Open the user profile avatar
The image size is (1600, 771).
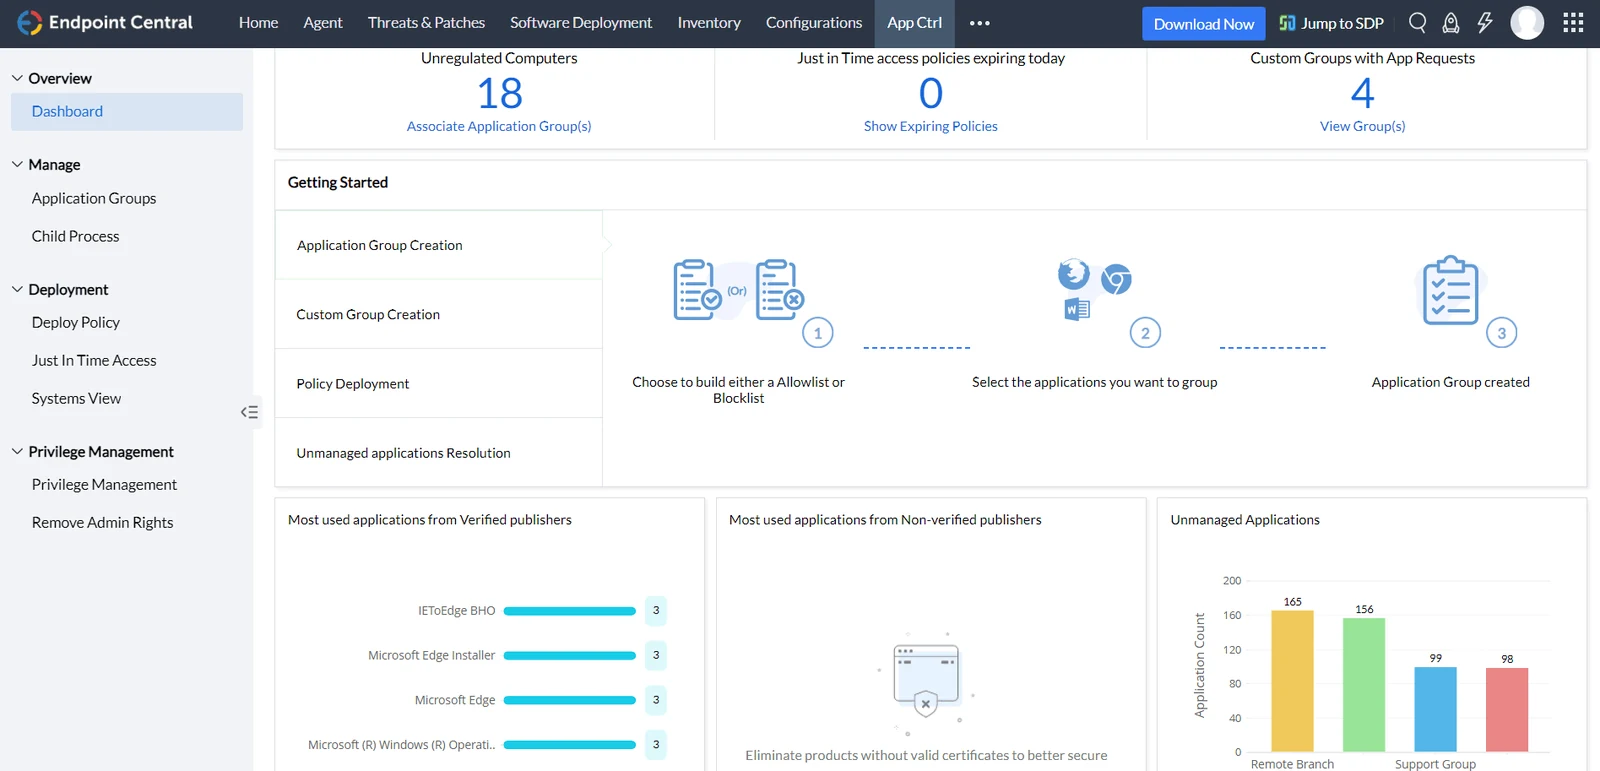point(1527,22)
